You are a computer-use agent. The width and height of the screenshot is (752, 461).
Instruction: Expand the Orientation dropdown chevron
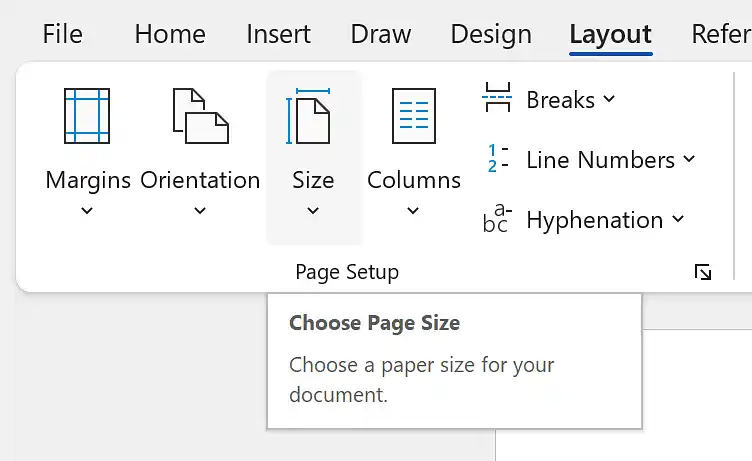[200, 210]
